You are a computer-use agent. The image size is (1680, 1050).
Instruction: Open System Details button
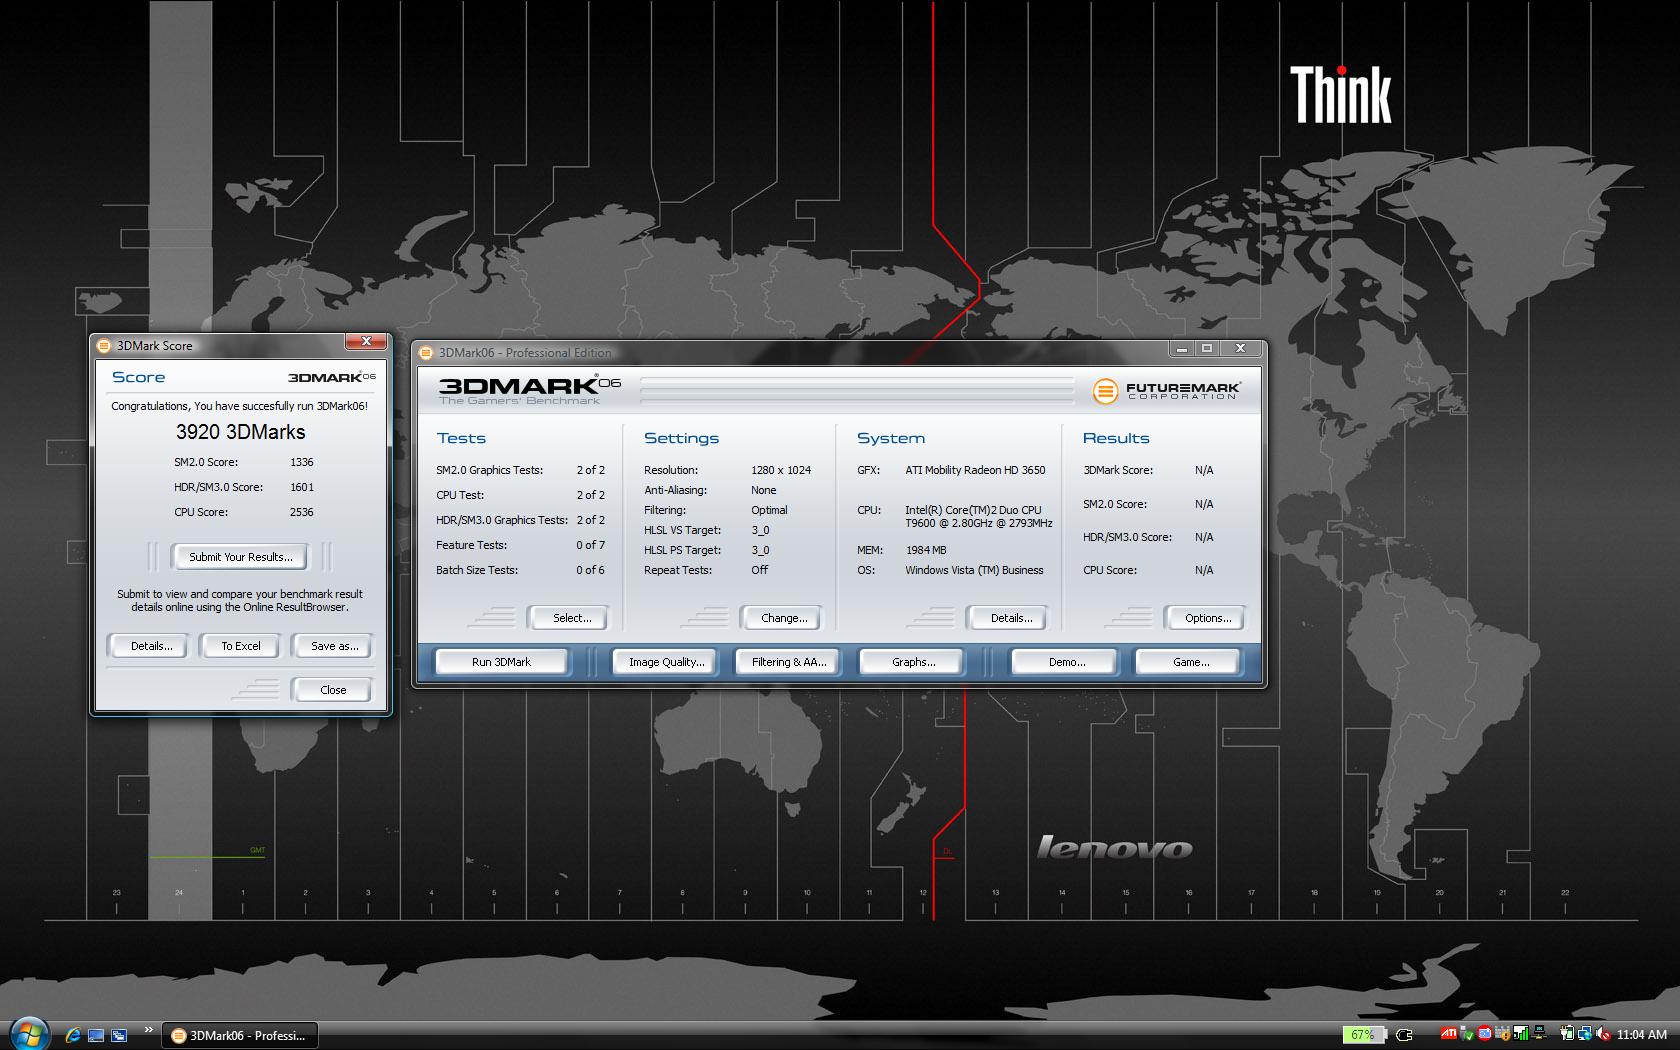coord(1011,618)
